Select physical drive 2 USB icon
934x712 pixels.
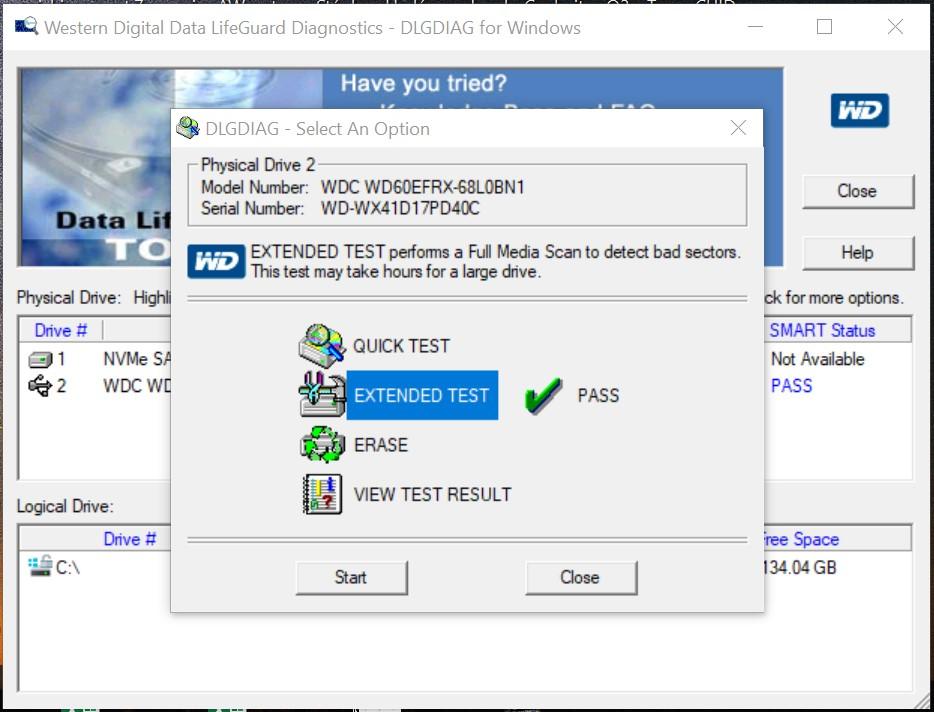(x=40, y=386)
